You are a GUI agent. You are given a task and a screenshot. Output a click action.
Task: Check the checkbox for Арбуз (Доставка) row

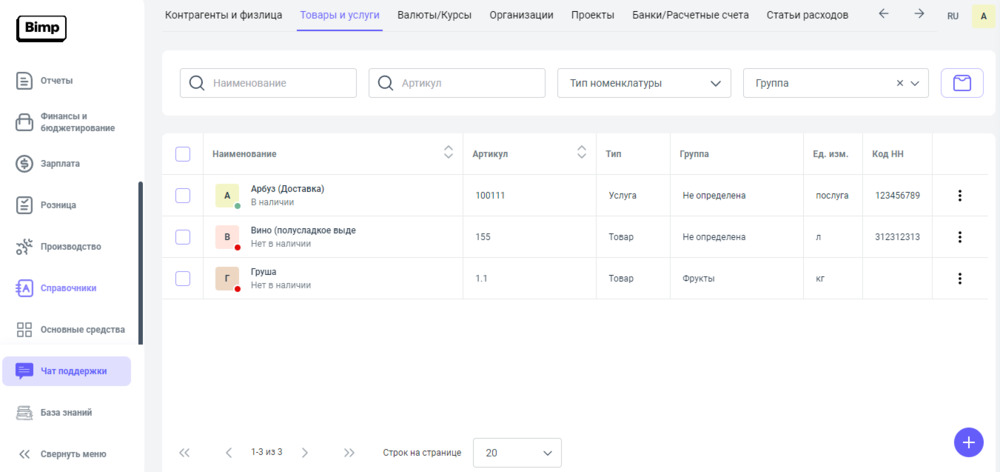pyautogui.click(x=183, y=196)
